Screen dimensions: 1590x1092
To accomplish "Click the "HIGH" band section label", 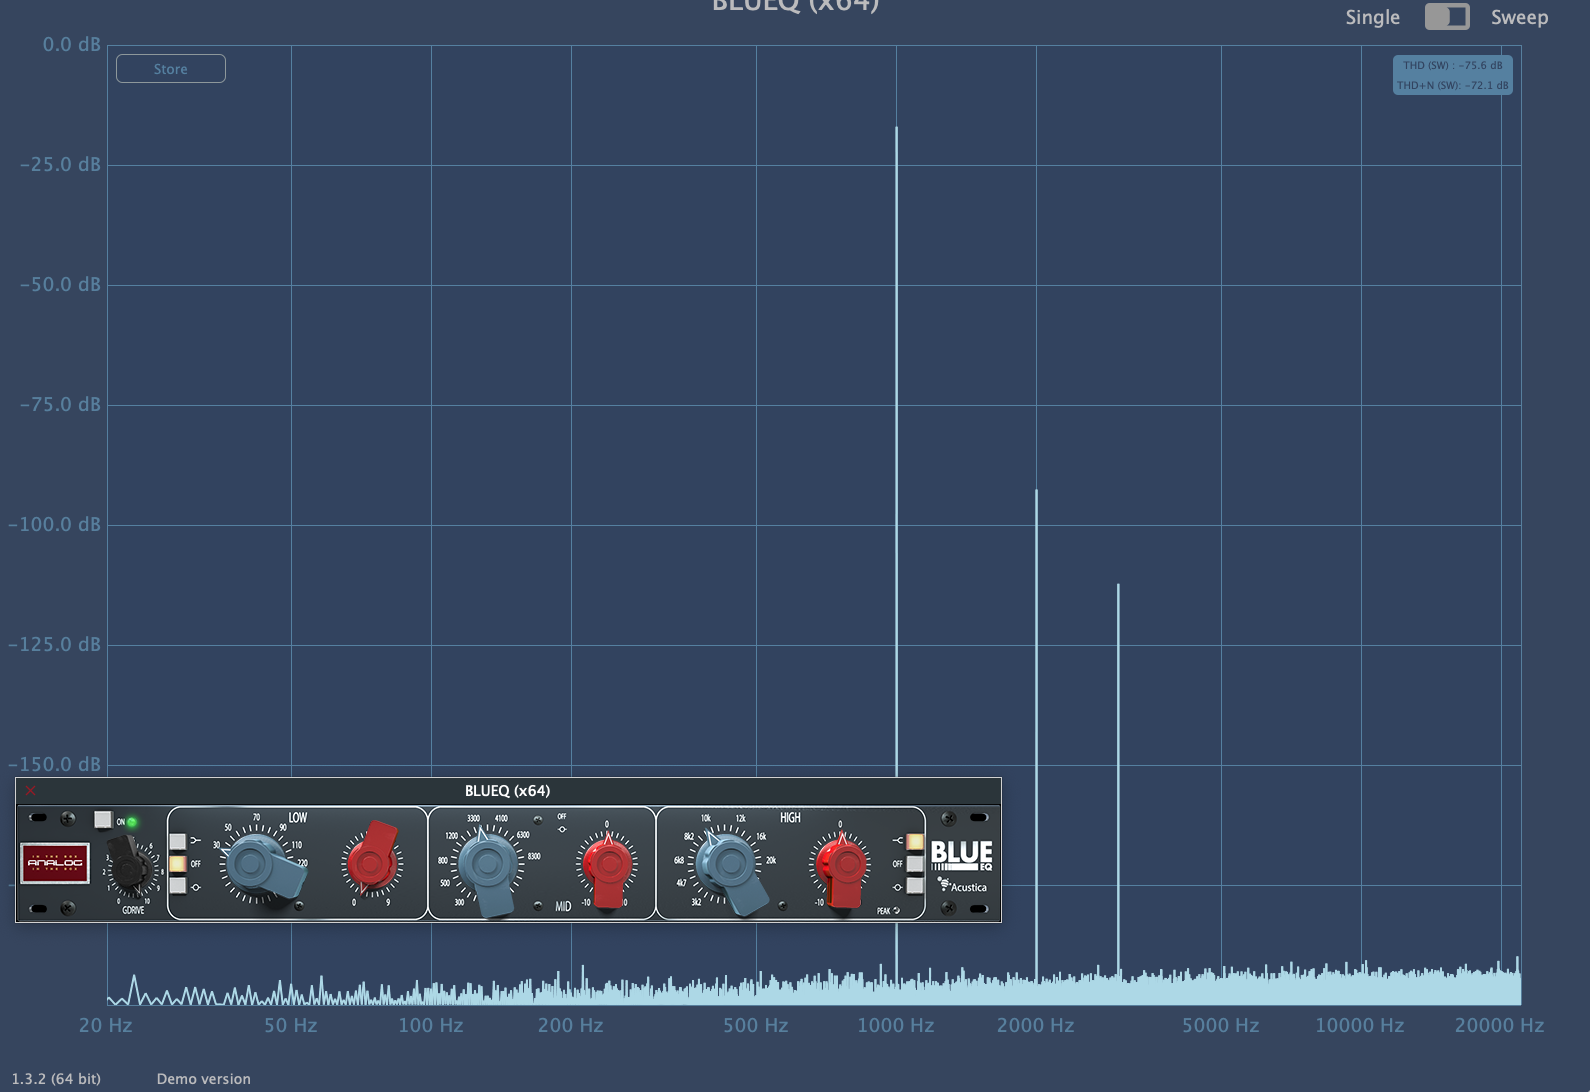I will click(790, 818).
